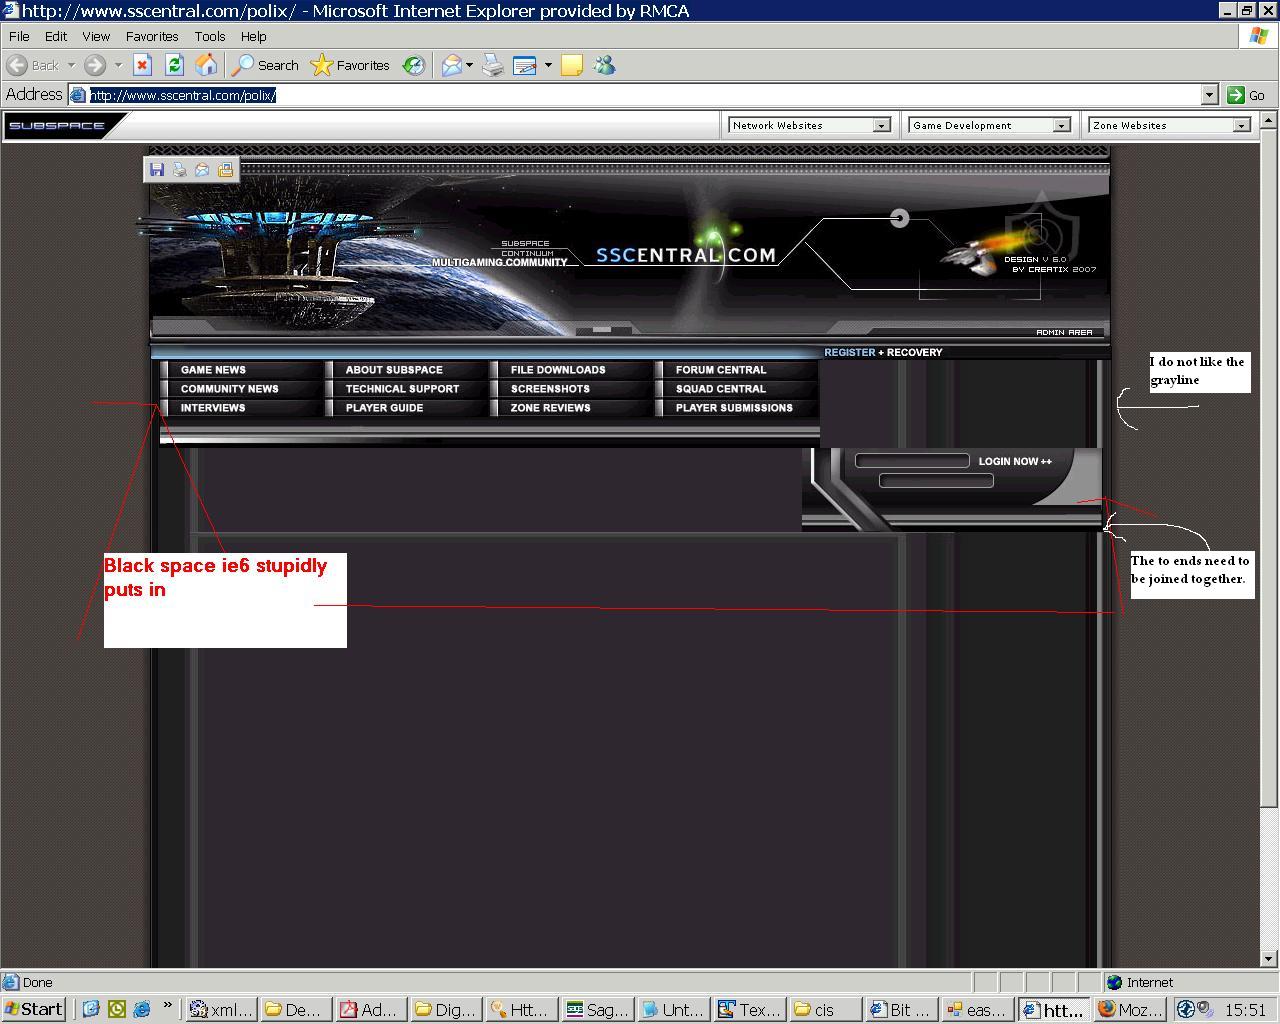Open the Search pane
1280x1024 pixels.
[x=265, y=65]
